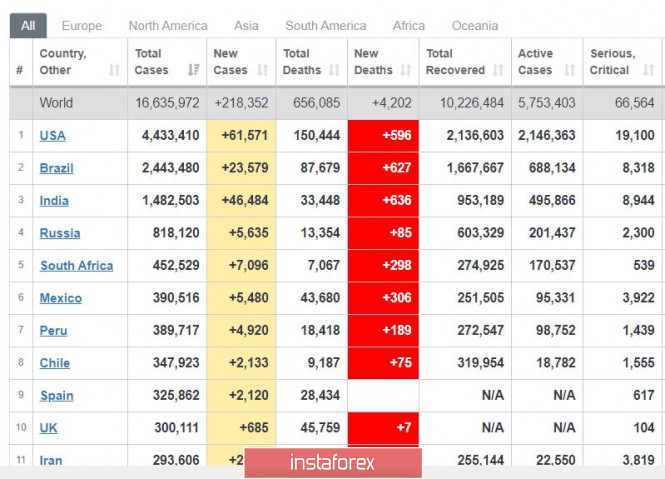Open the North America tab
Screen dimensions: 665x479
click(x=168, y=25)
